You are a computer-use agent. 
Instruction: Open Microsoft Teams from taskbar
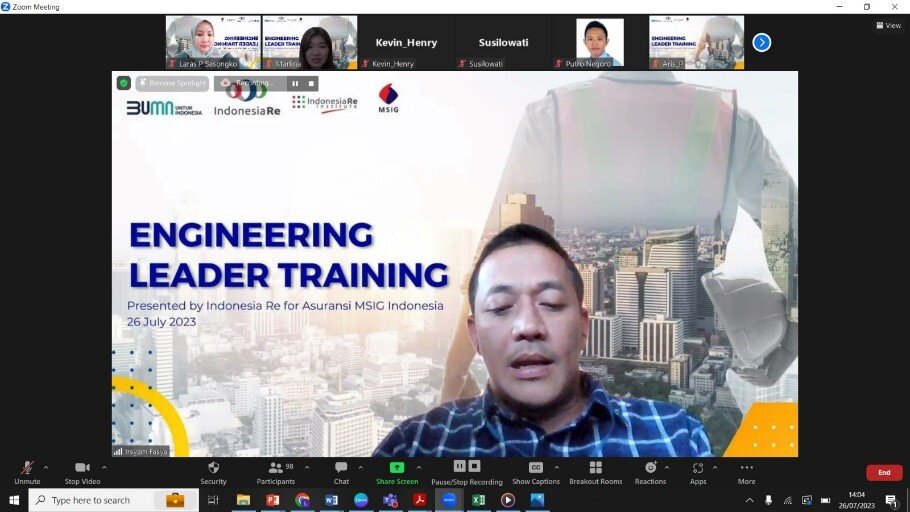pyautogui.click(x=391, y=500)
